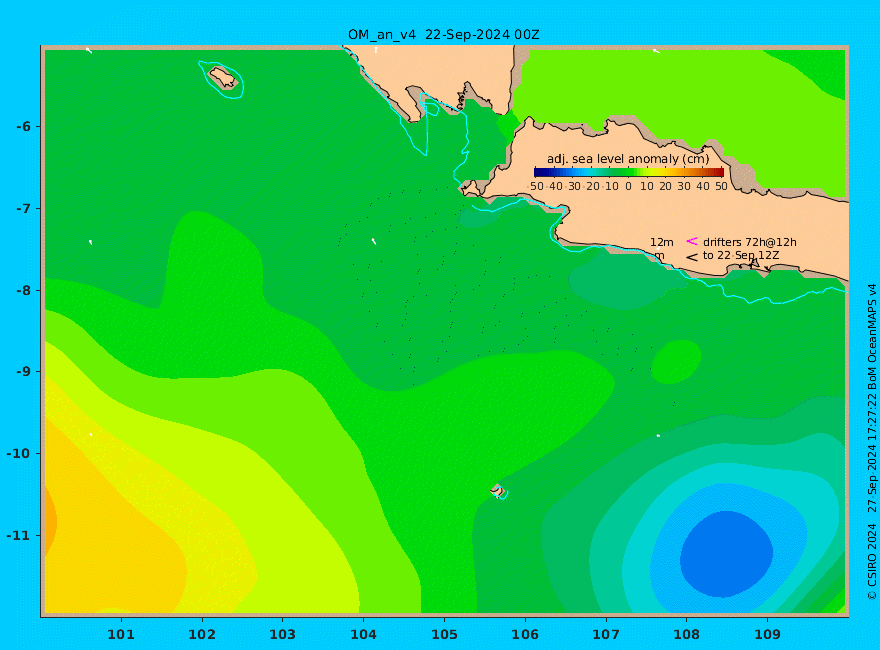Click the orange high anomaly patch at left edge
The height and width of the screenshot is (650, 880).
(49, 522)
